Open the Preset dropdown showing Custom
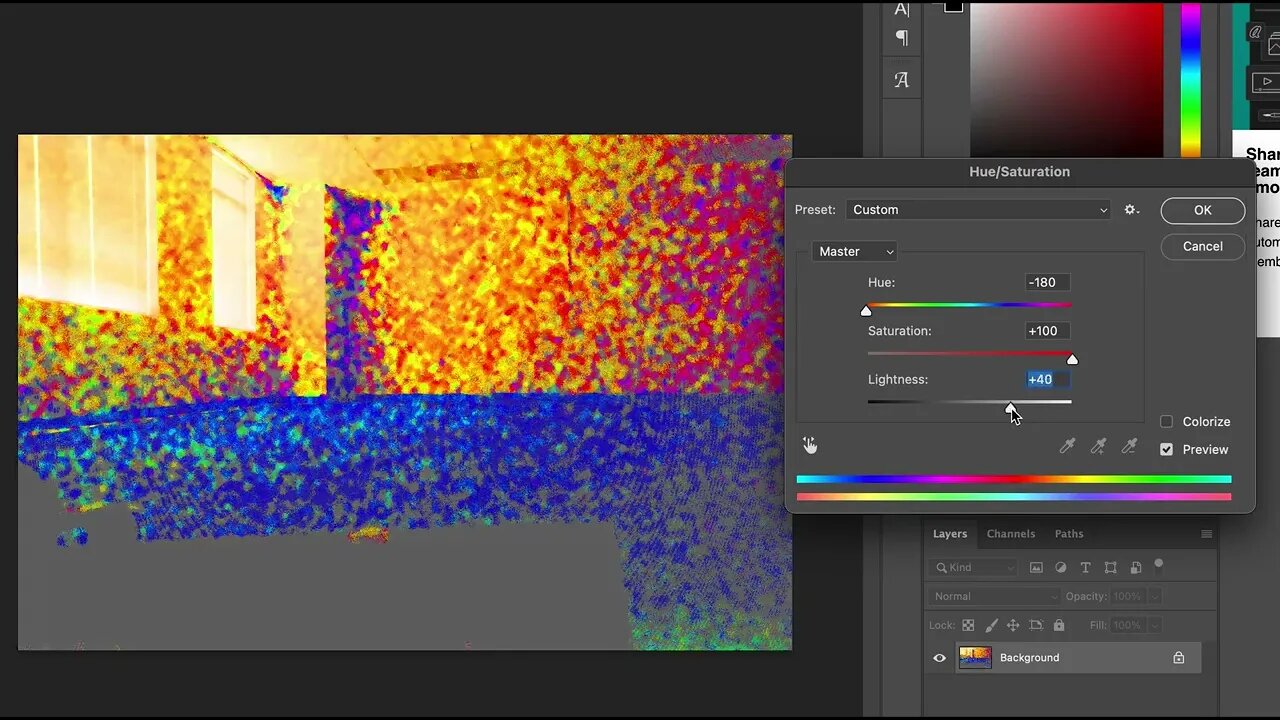This screenshot has height=720, width=1280. 978,210
